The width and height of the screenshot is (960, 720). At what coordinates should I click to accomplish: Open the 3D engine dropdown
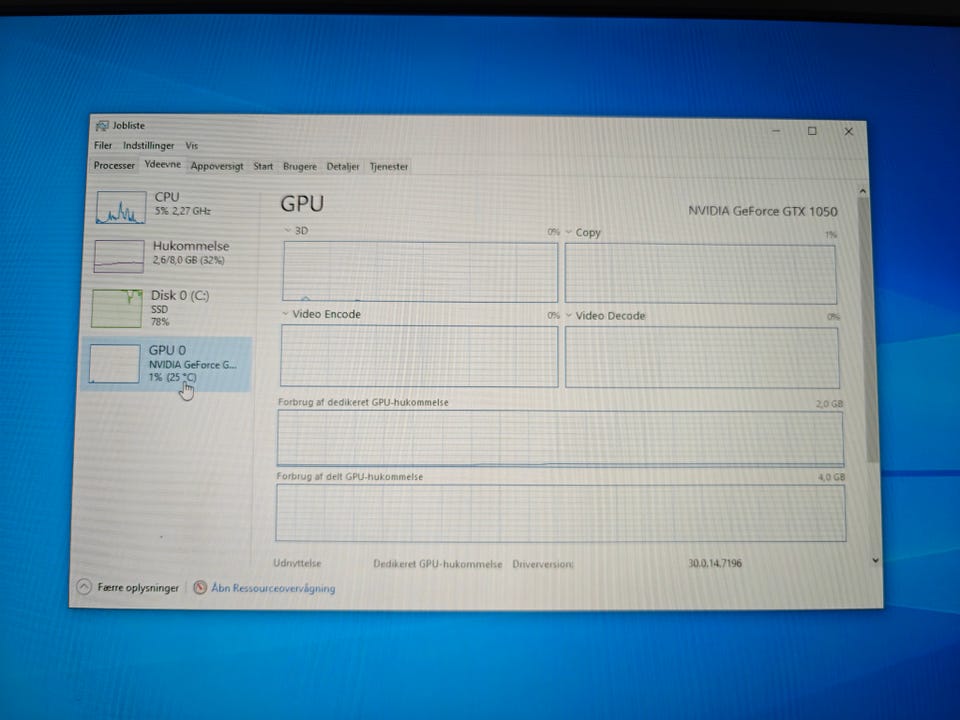coord(287,231)
